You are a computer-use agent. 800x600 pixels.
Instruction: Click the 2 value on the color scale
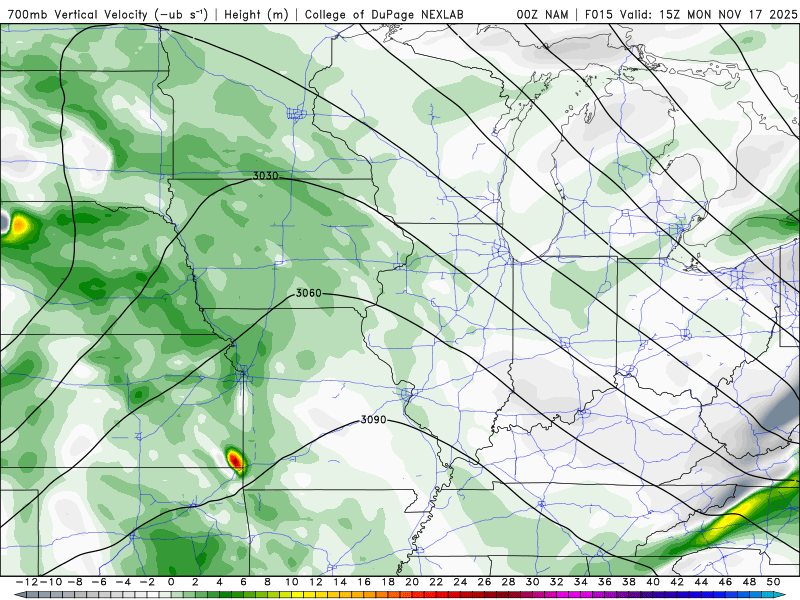coord(195,582)
